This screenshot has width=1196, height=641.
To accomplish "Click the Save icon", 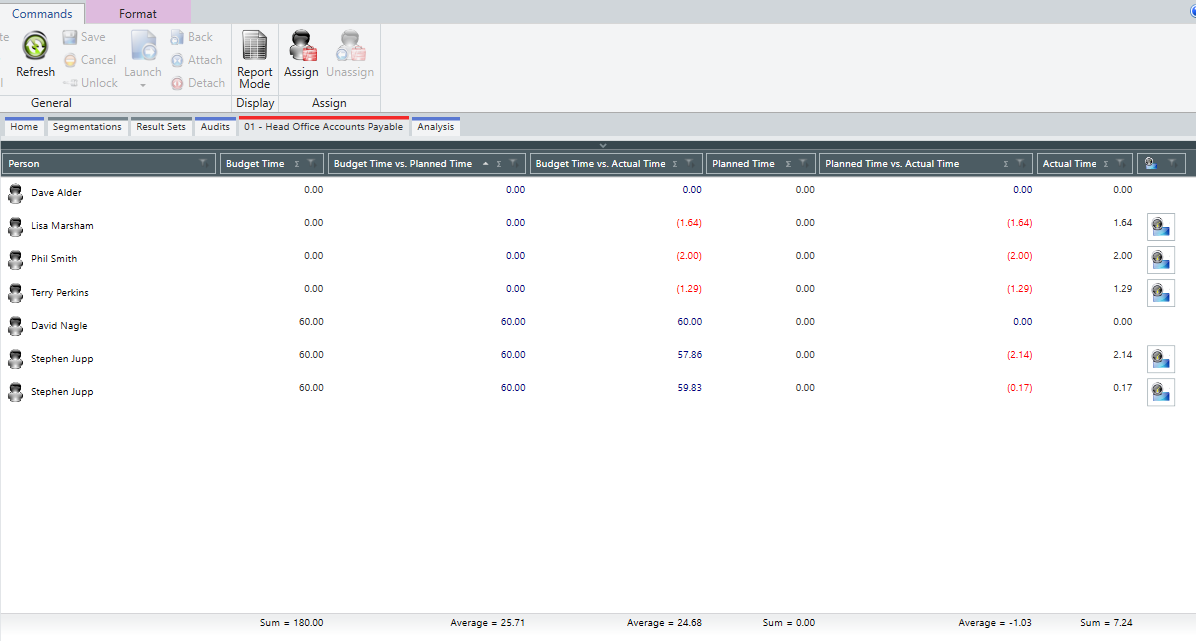I will tap(69, 37).
